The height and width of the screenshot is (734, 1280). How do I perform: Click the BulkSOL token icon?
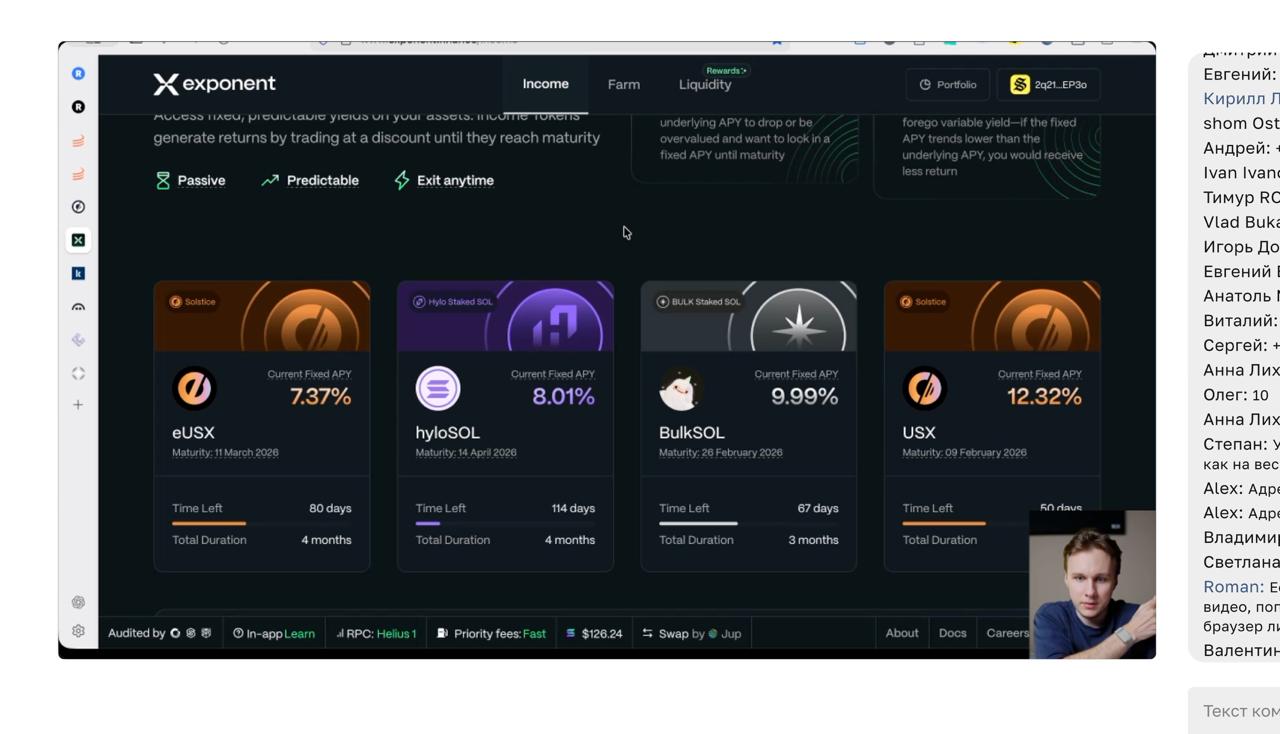(x=680, y=389)
